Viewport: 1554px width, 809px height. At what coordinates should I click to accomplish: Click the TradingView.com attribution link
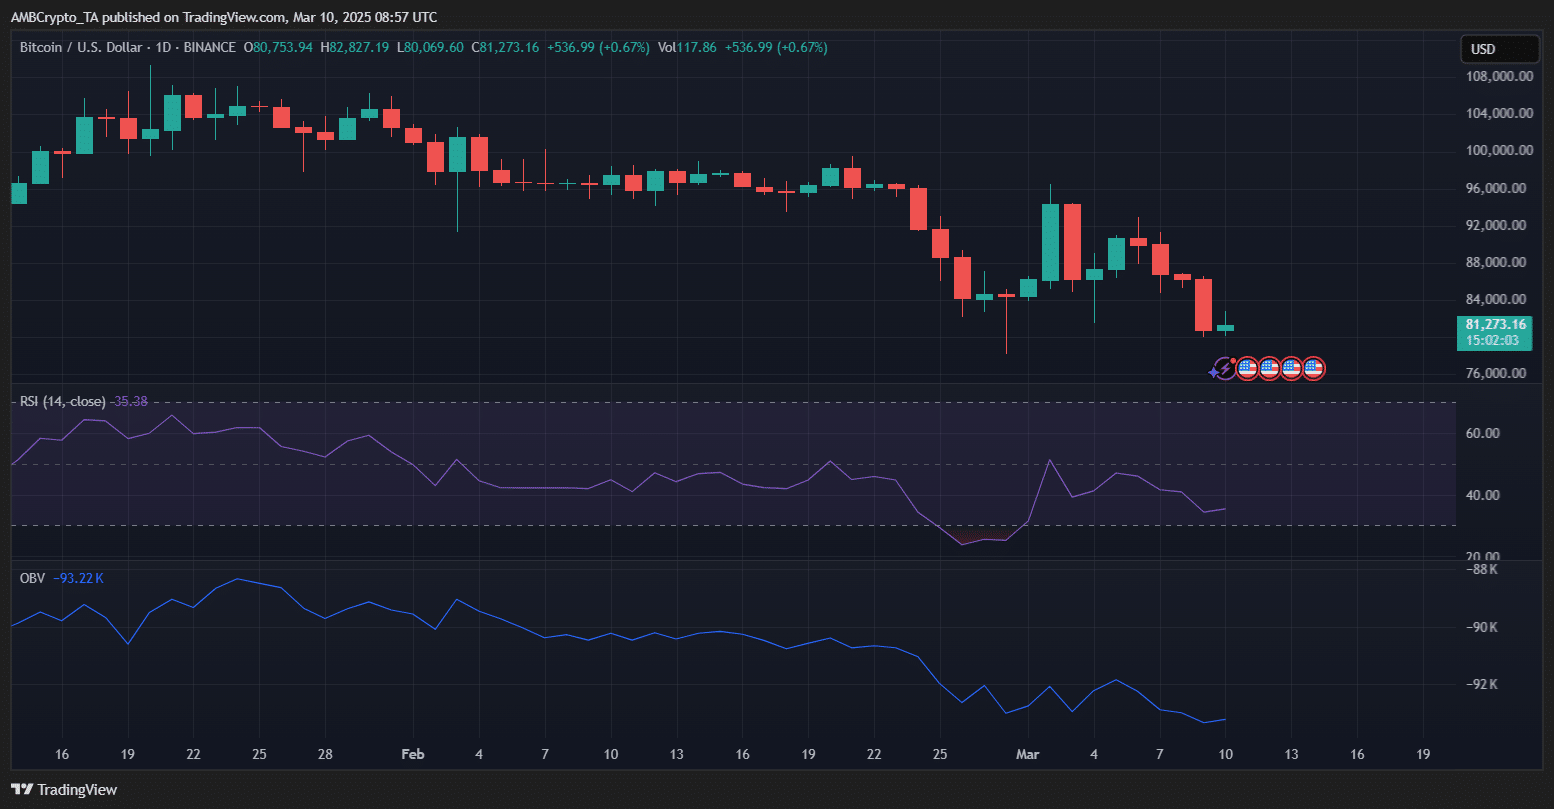[222, 17]
